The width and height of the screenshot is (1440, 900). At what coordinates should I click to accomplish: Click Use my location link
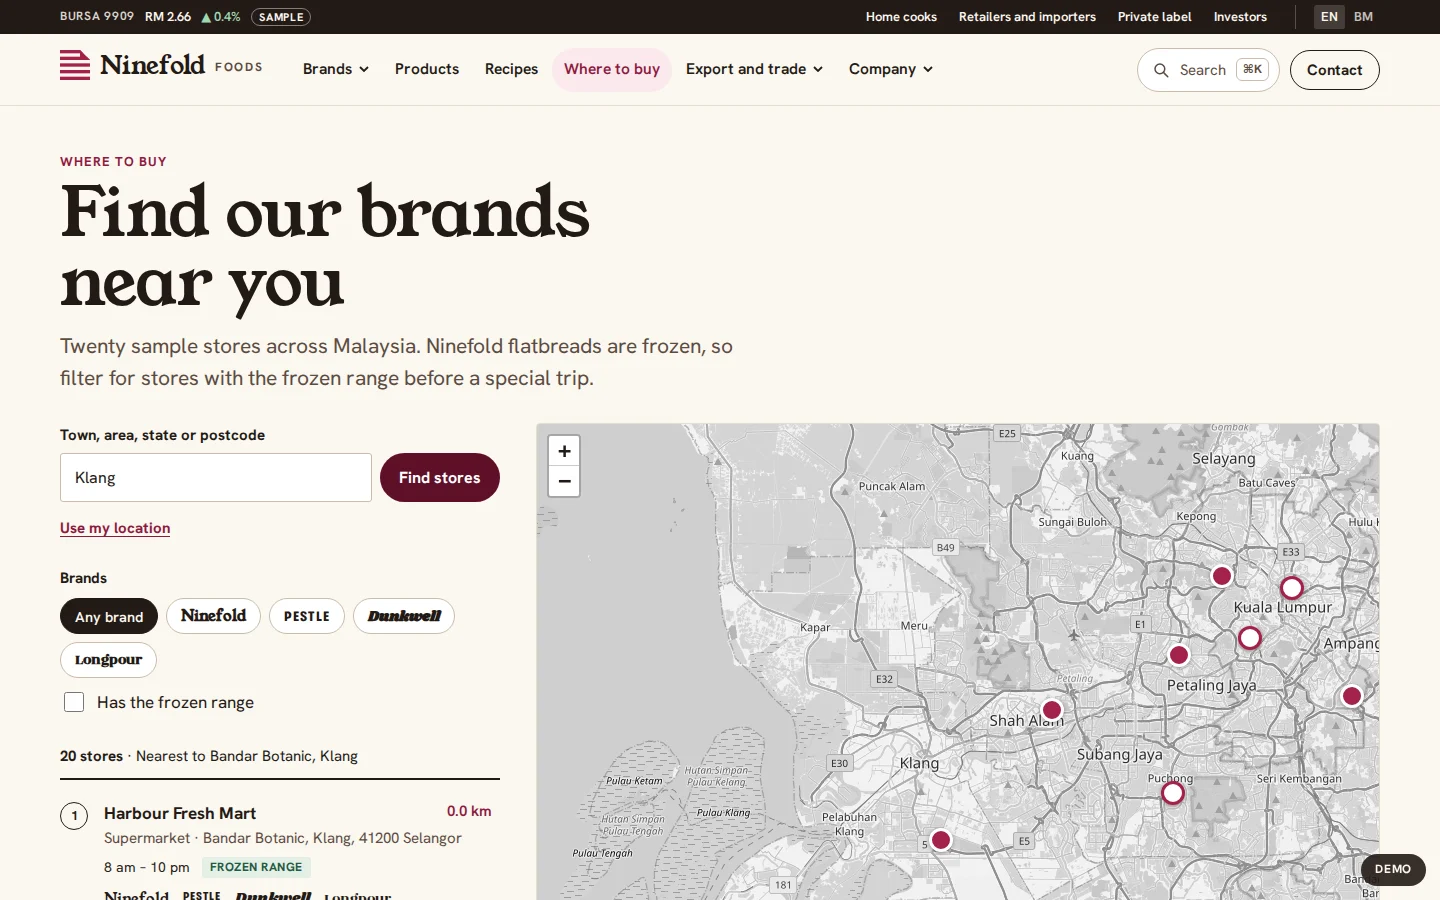coord(115,528)
